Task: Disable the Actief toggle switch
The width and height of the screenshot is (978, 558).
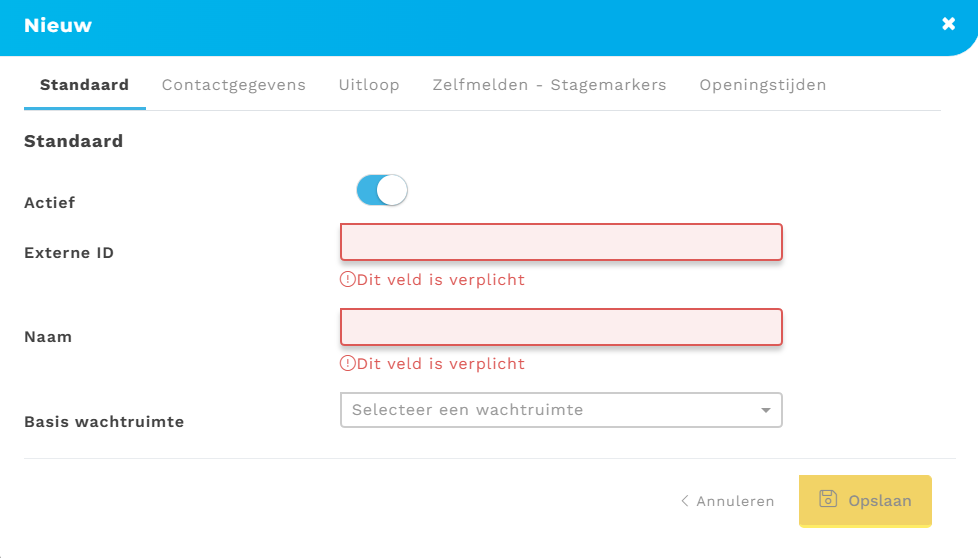Action: tap(382, 190)
